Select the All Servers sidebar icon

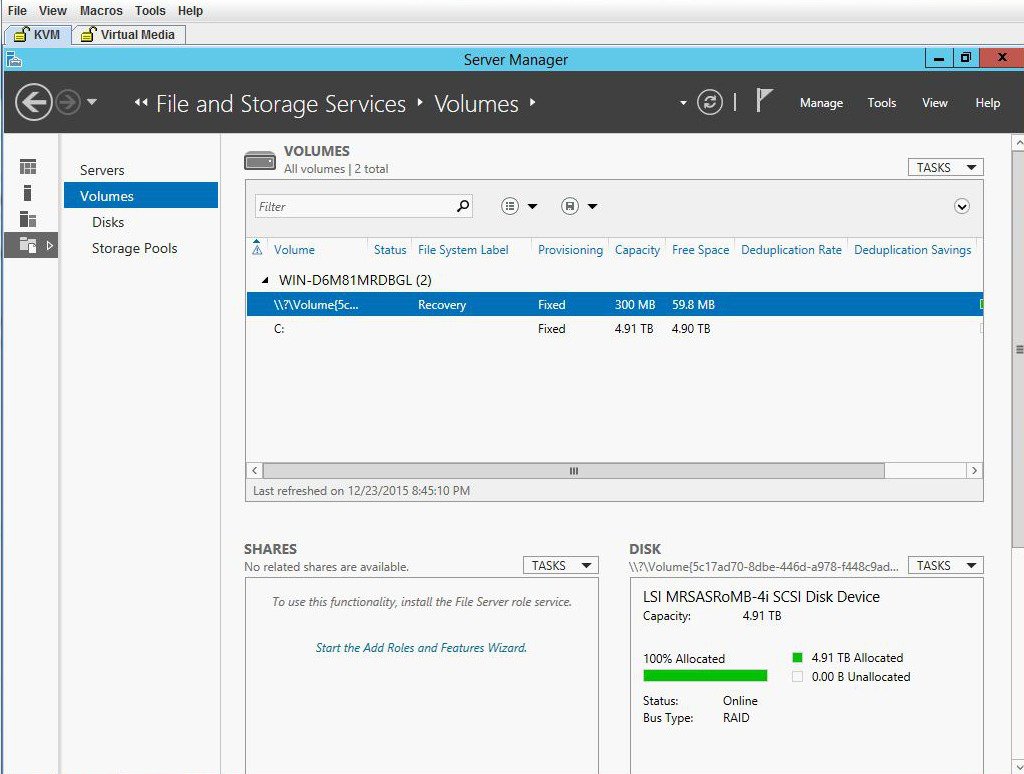tap(28, 219)
